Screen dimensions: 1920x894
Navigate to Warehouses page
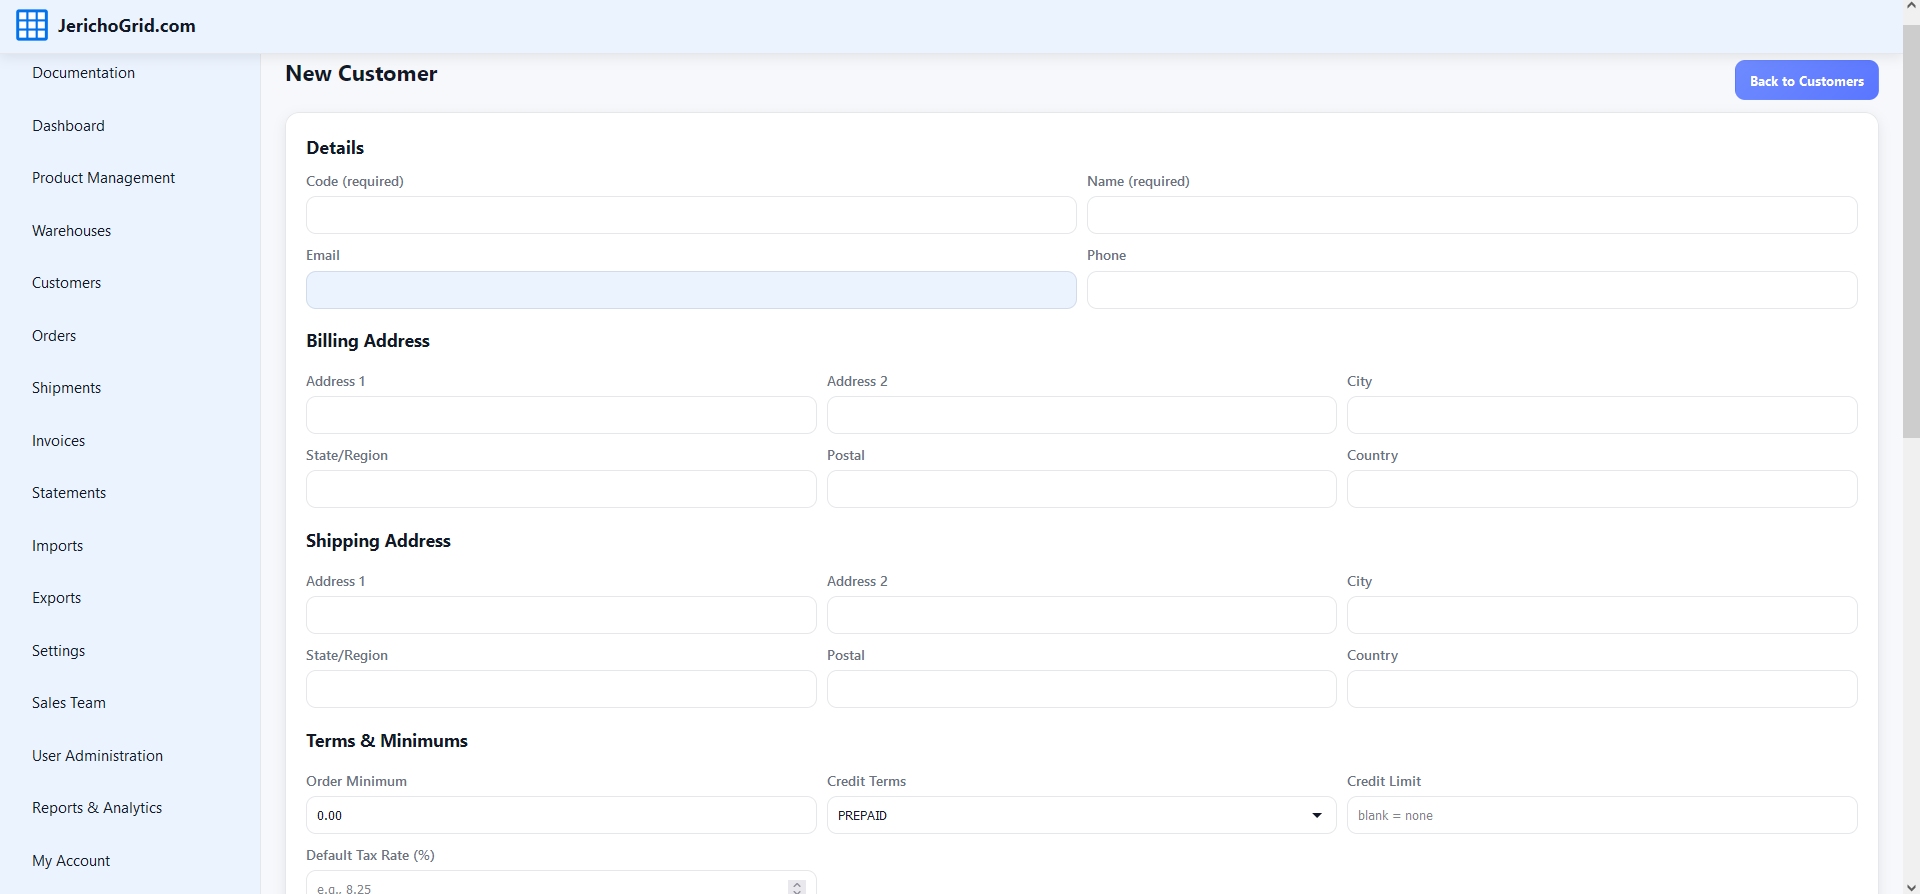71,231
